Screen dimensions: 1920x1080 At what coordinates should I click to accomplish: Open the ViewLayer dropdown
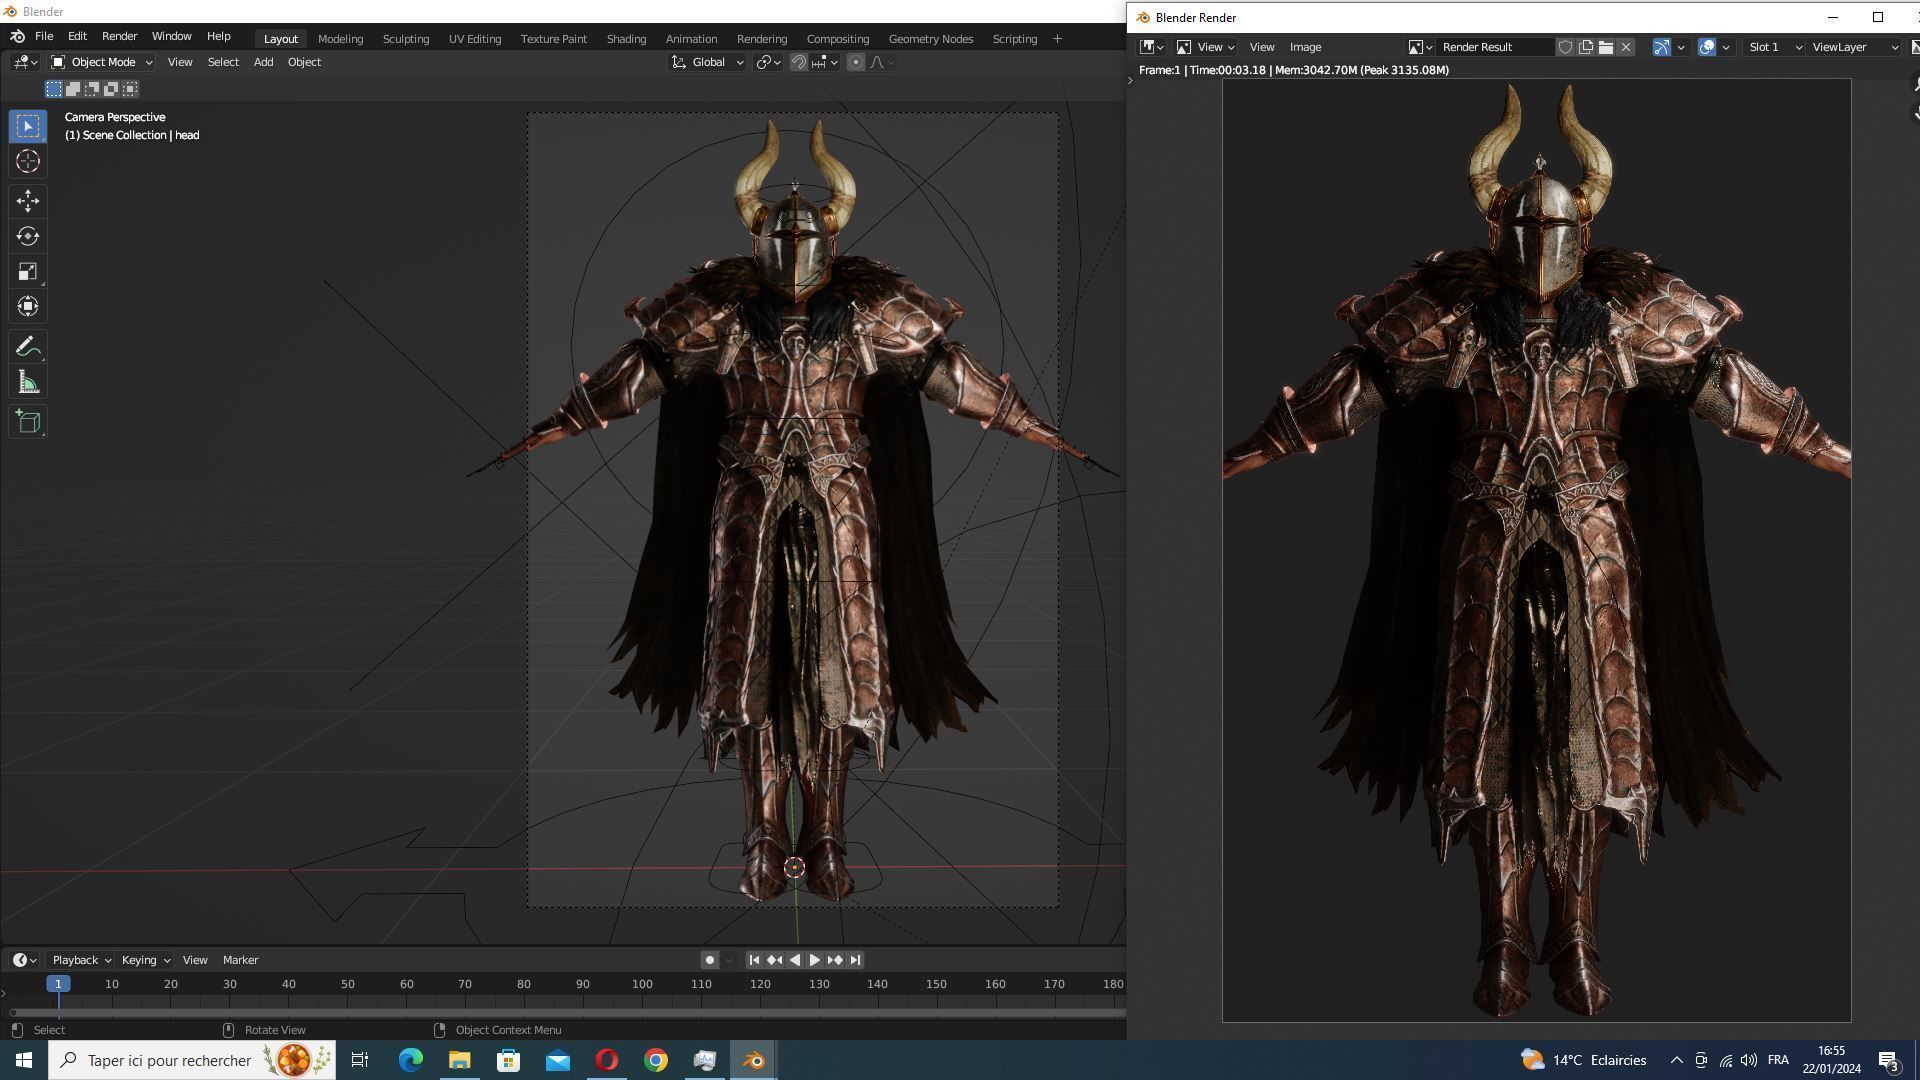tap(1855, 47)
